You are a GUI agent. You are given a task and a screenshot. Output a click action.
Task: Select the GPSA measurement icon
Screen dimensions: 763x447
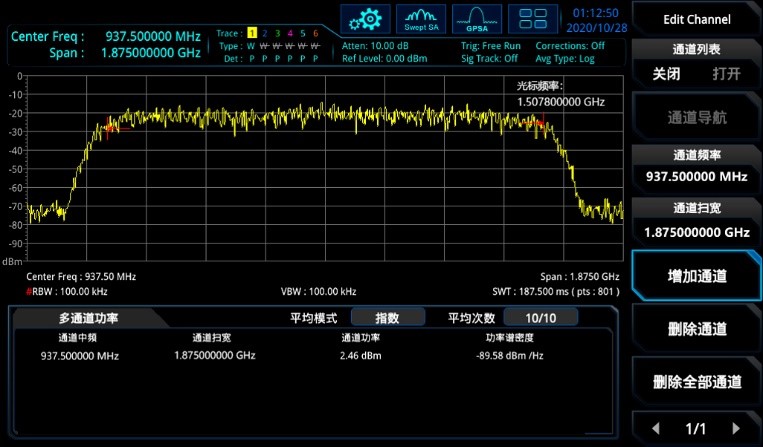pos(477,19)
